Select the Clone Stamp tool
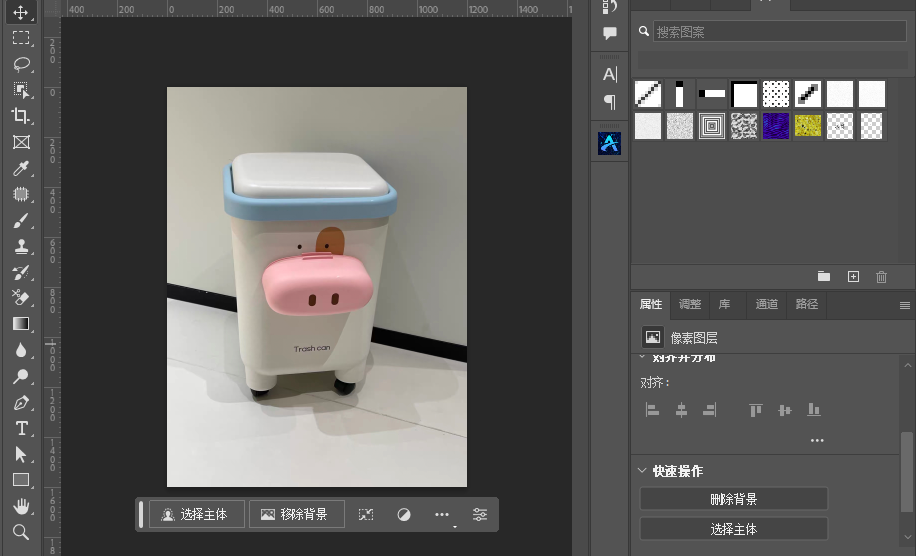Image resolution: width=916 pixels, height=556 pixels. (x=21, y=246)
